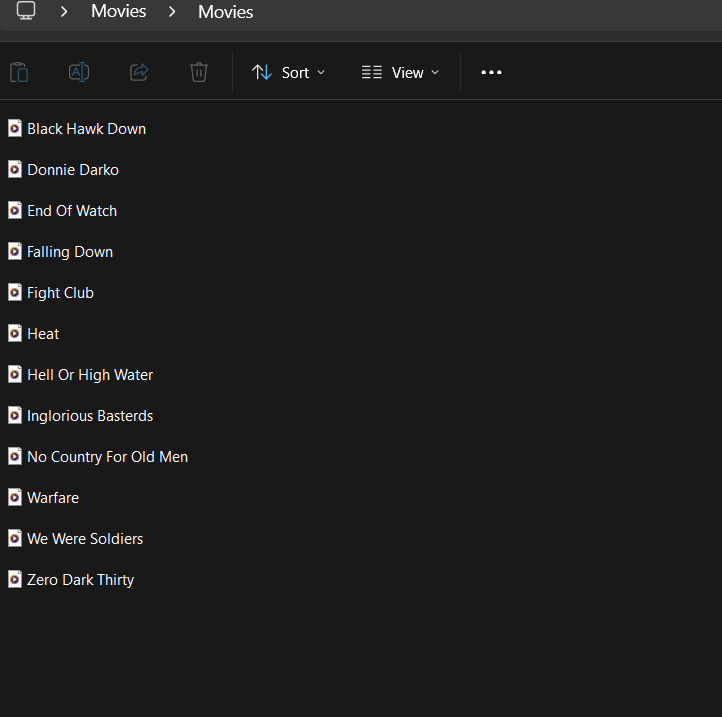Select the End Of Watch file
722x717 pixels.
coord(63,211)
